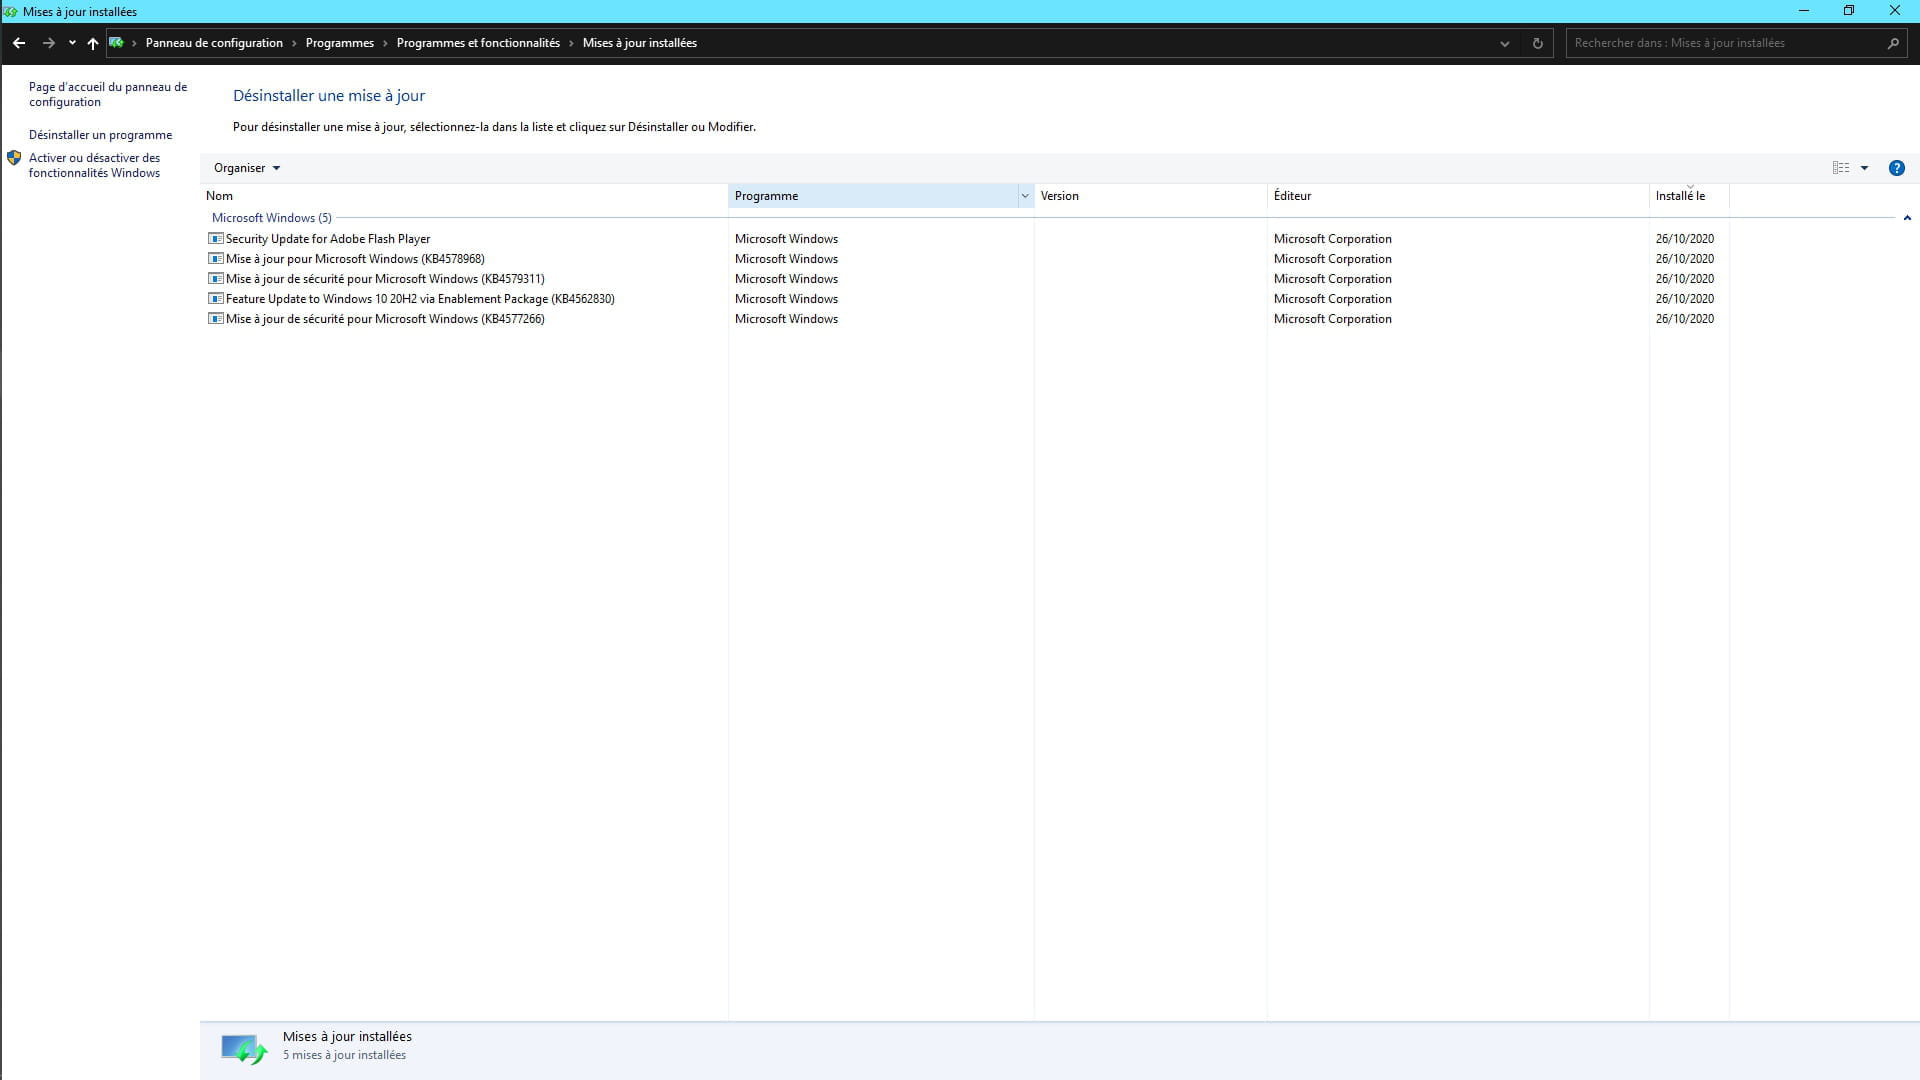Collapse the Microsoft Windows (5) group
The height and width of the screenshot is (1080, 1920).
1907,218
